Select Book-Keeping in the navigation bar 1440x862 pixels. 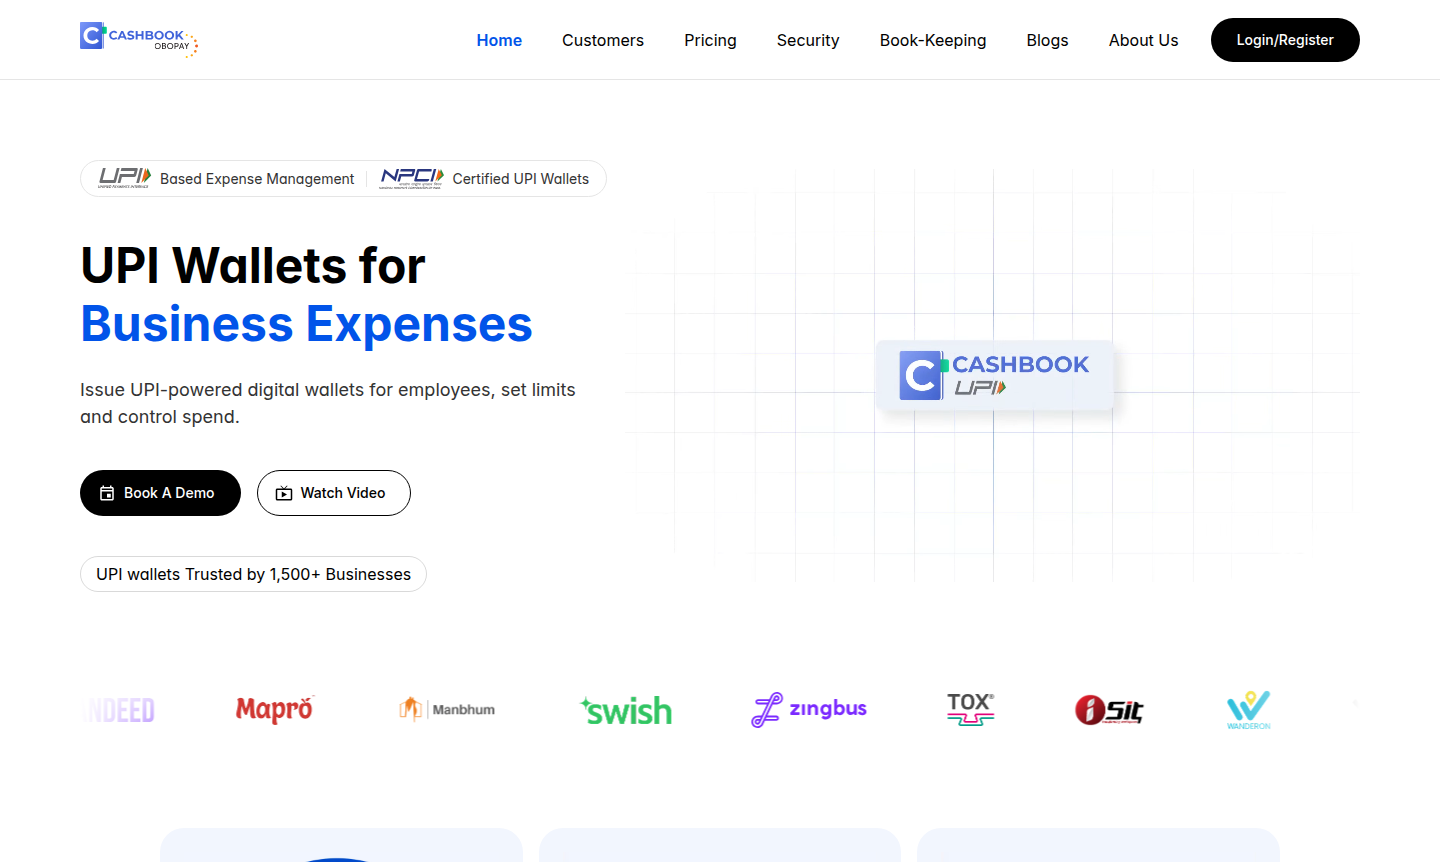coord(933,40)
